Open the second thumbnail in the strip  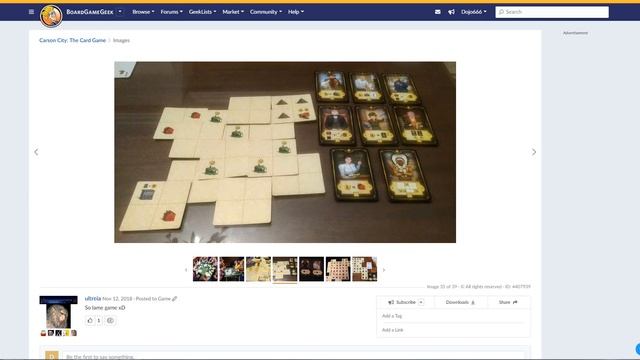232,269
